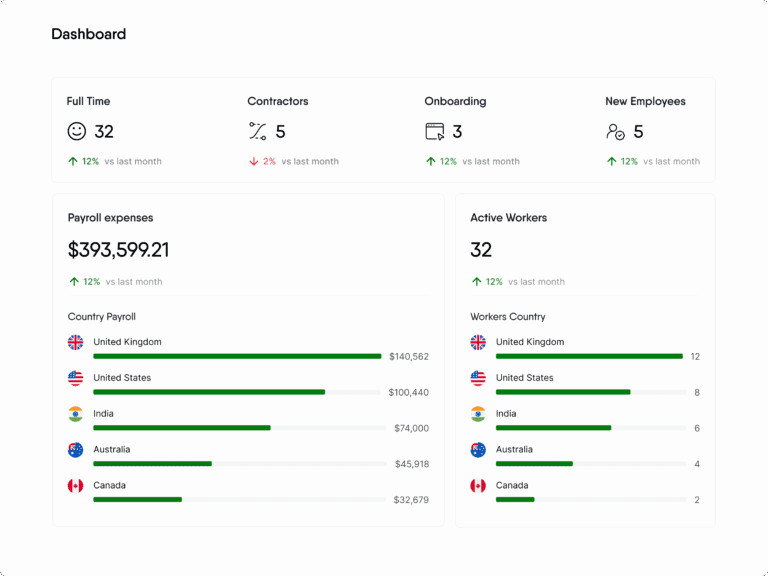Viewport: 768px width, 576px height.
Task: Click the smiley face Full Time icon
Action: pos(76,131)
